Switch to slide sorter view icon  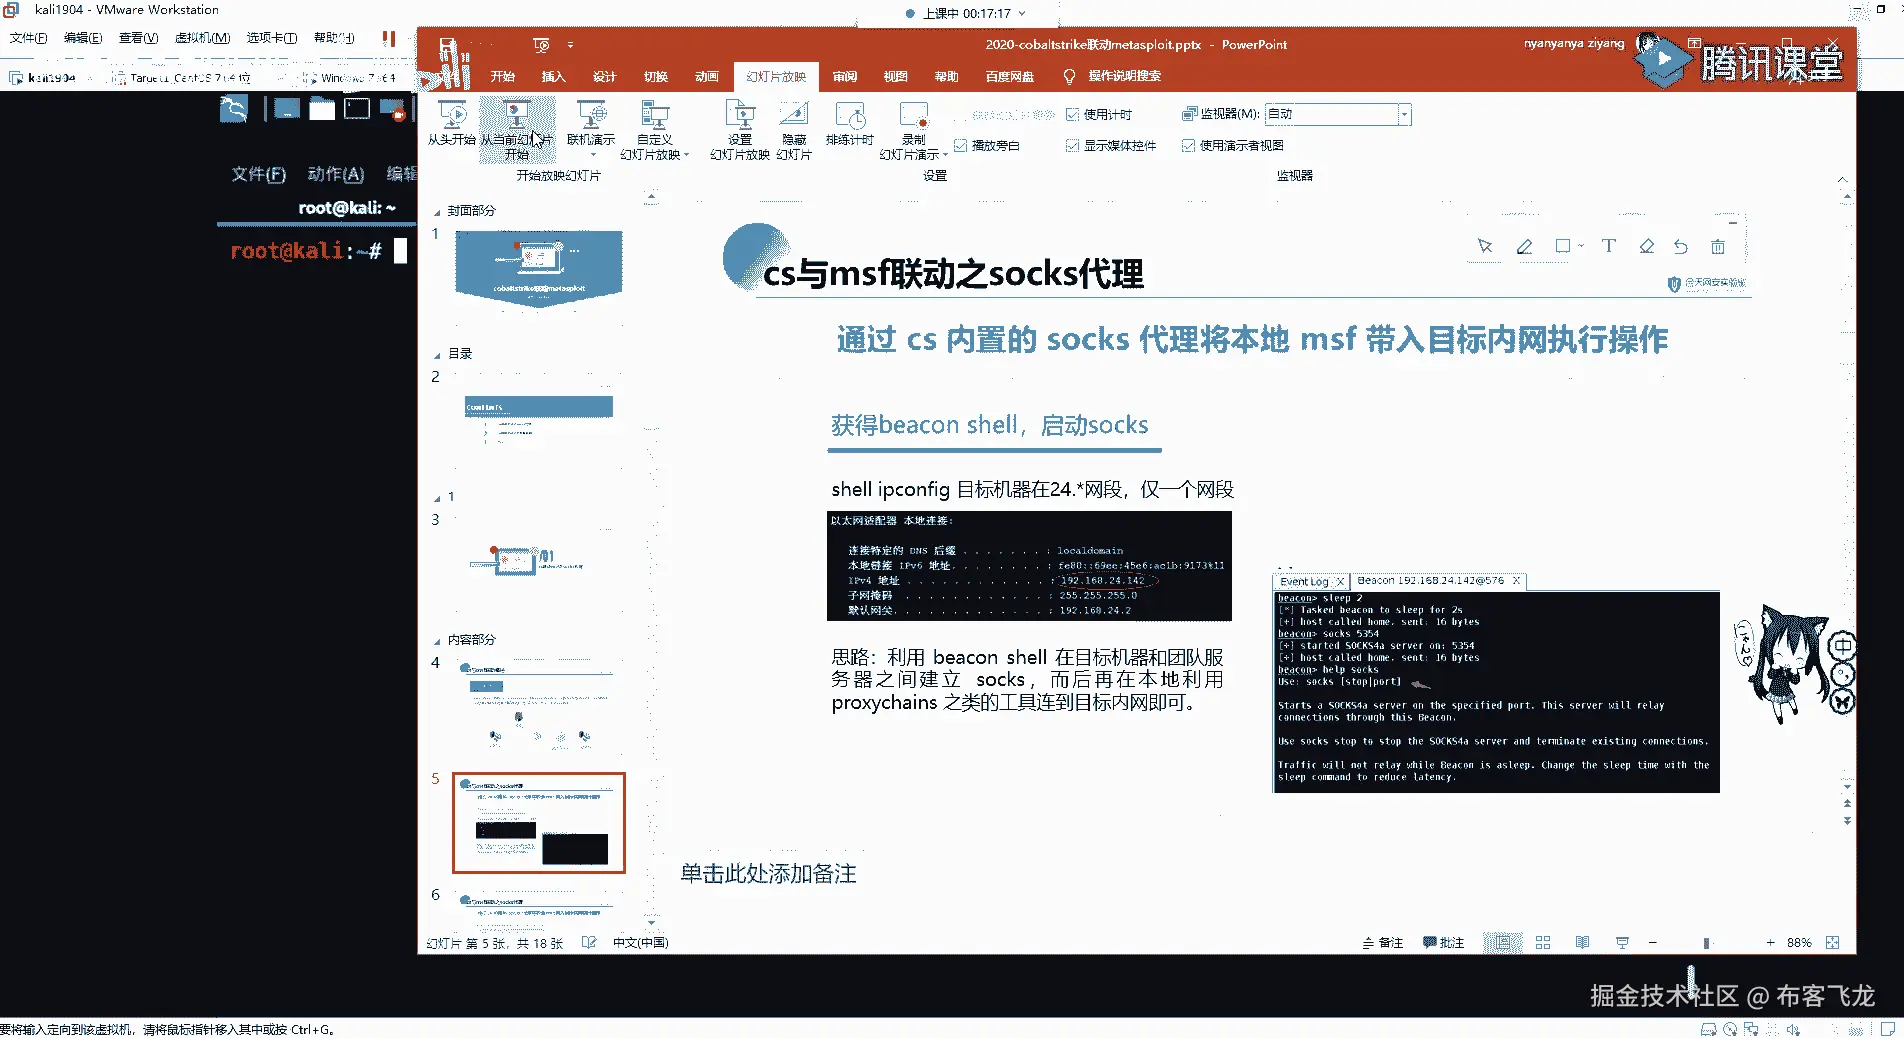(x=1543, y=943)
